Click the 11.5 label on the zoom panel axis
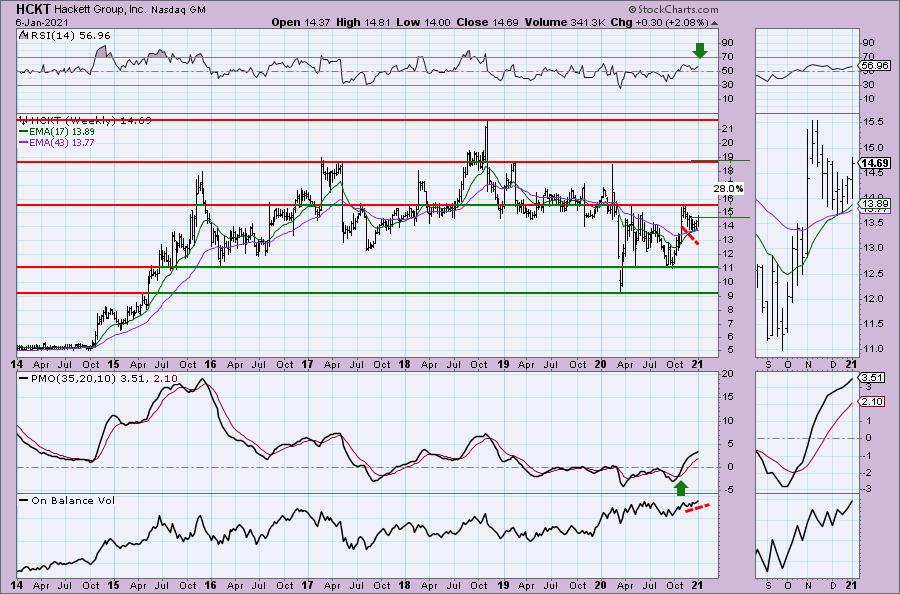The height and width of the screenshot is (594, 900). pyautogui.click(x=872, y=324)
